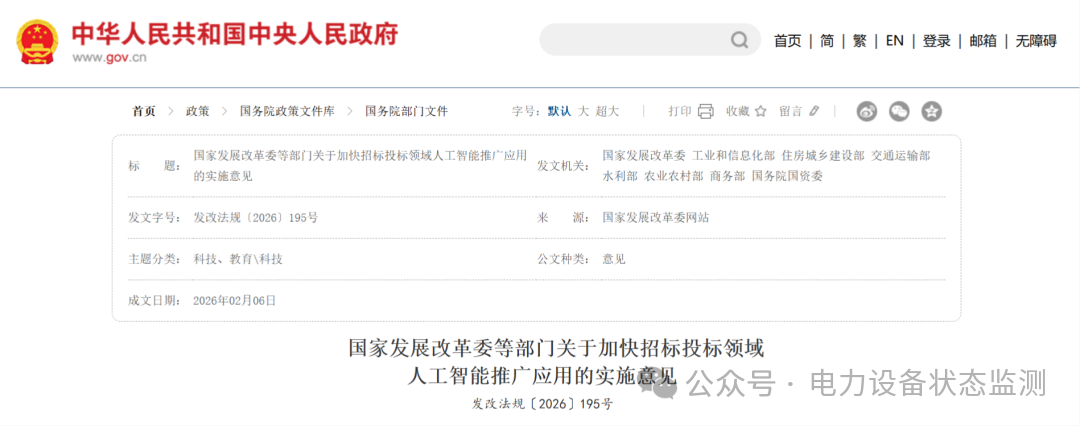Click the 成文日期 field label
The width and height of the screenshot is (1080, 426).
[x=155, y=301]
